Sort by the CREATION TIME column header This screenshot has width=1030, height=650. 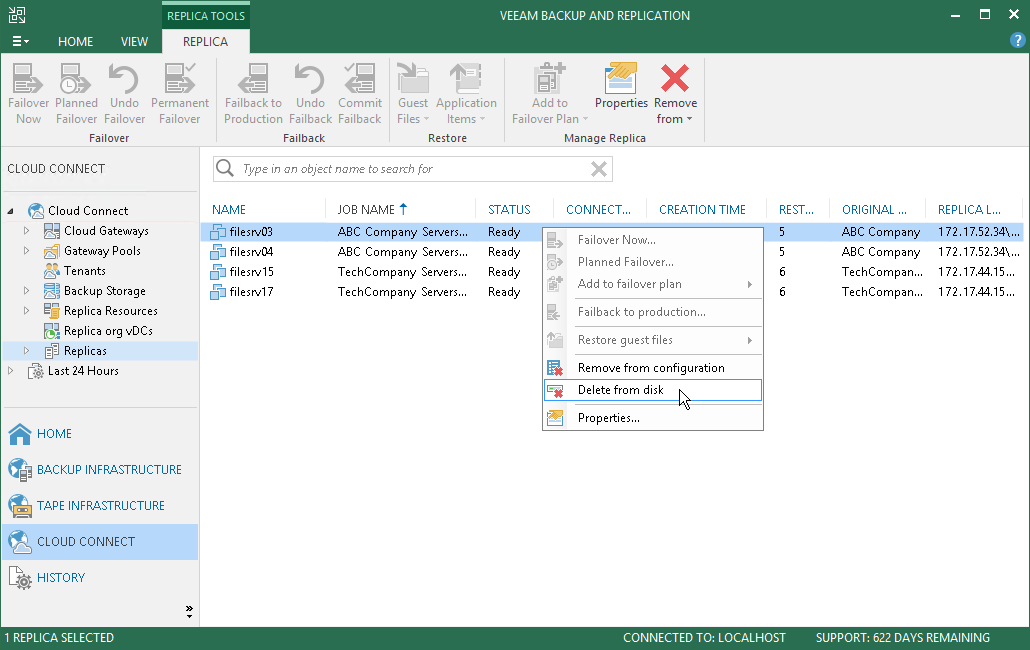tap(702, 209)
